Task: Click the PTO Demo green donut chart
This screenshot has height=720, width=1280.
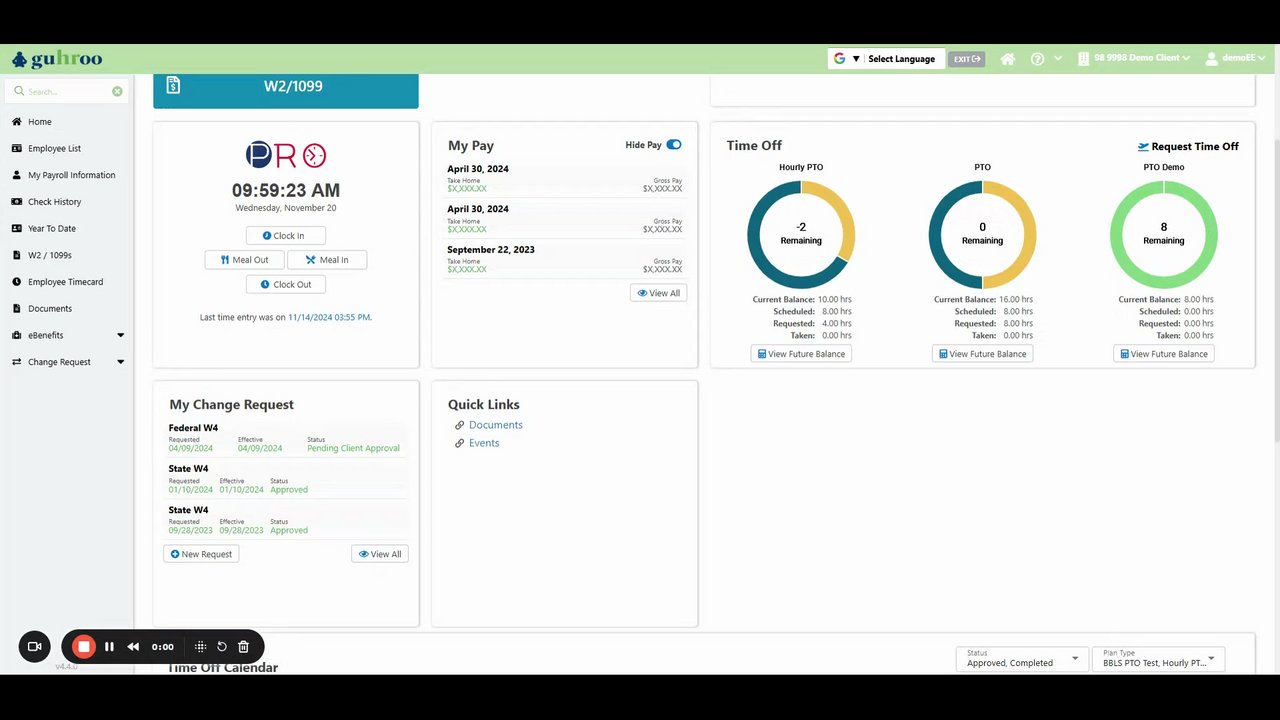Action: (x=1164, y=234)
